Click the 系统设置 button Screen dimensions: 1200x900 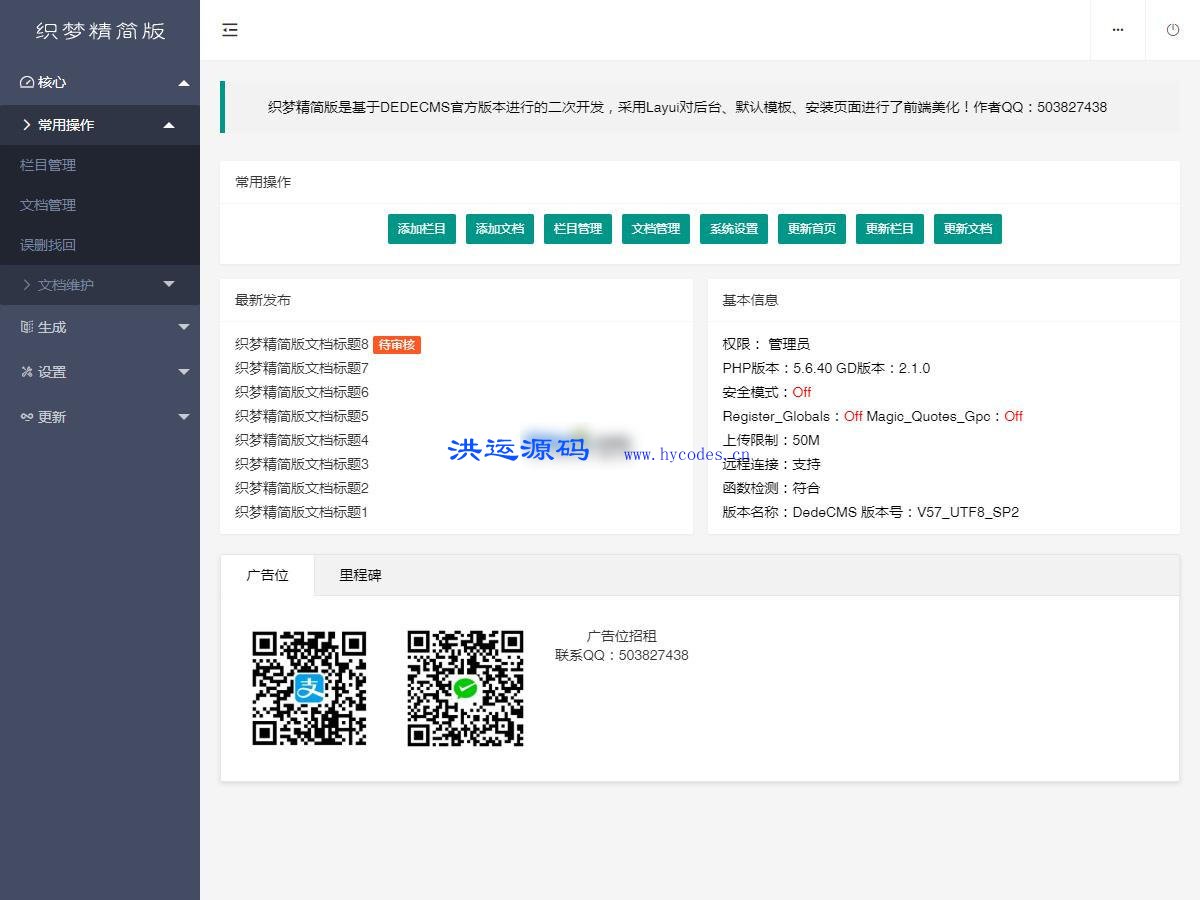(734, 229)
